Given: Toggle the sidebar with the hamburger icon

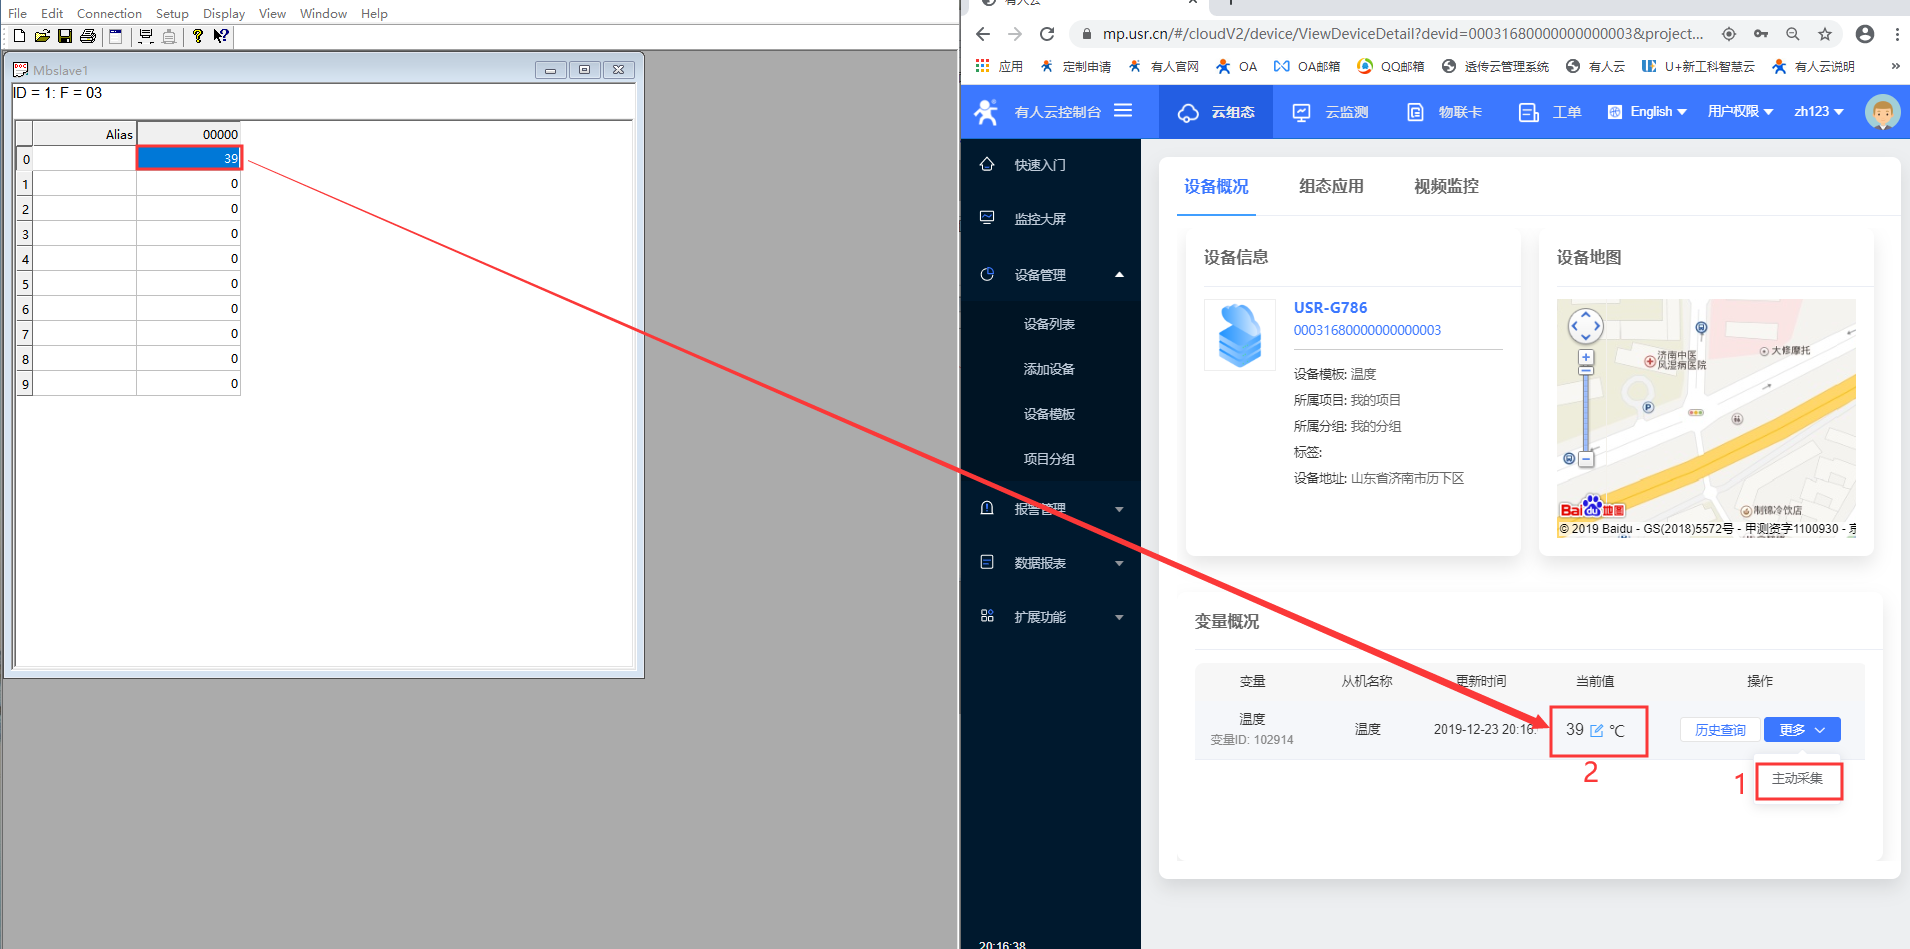Looking at the screenshot, I should pyautogui.click(x=1123, y=111).
